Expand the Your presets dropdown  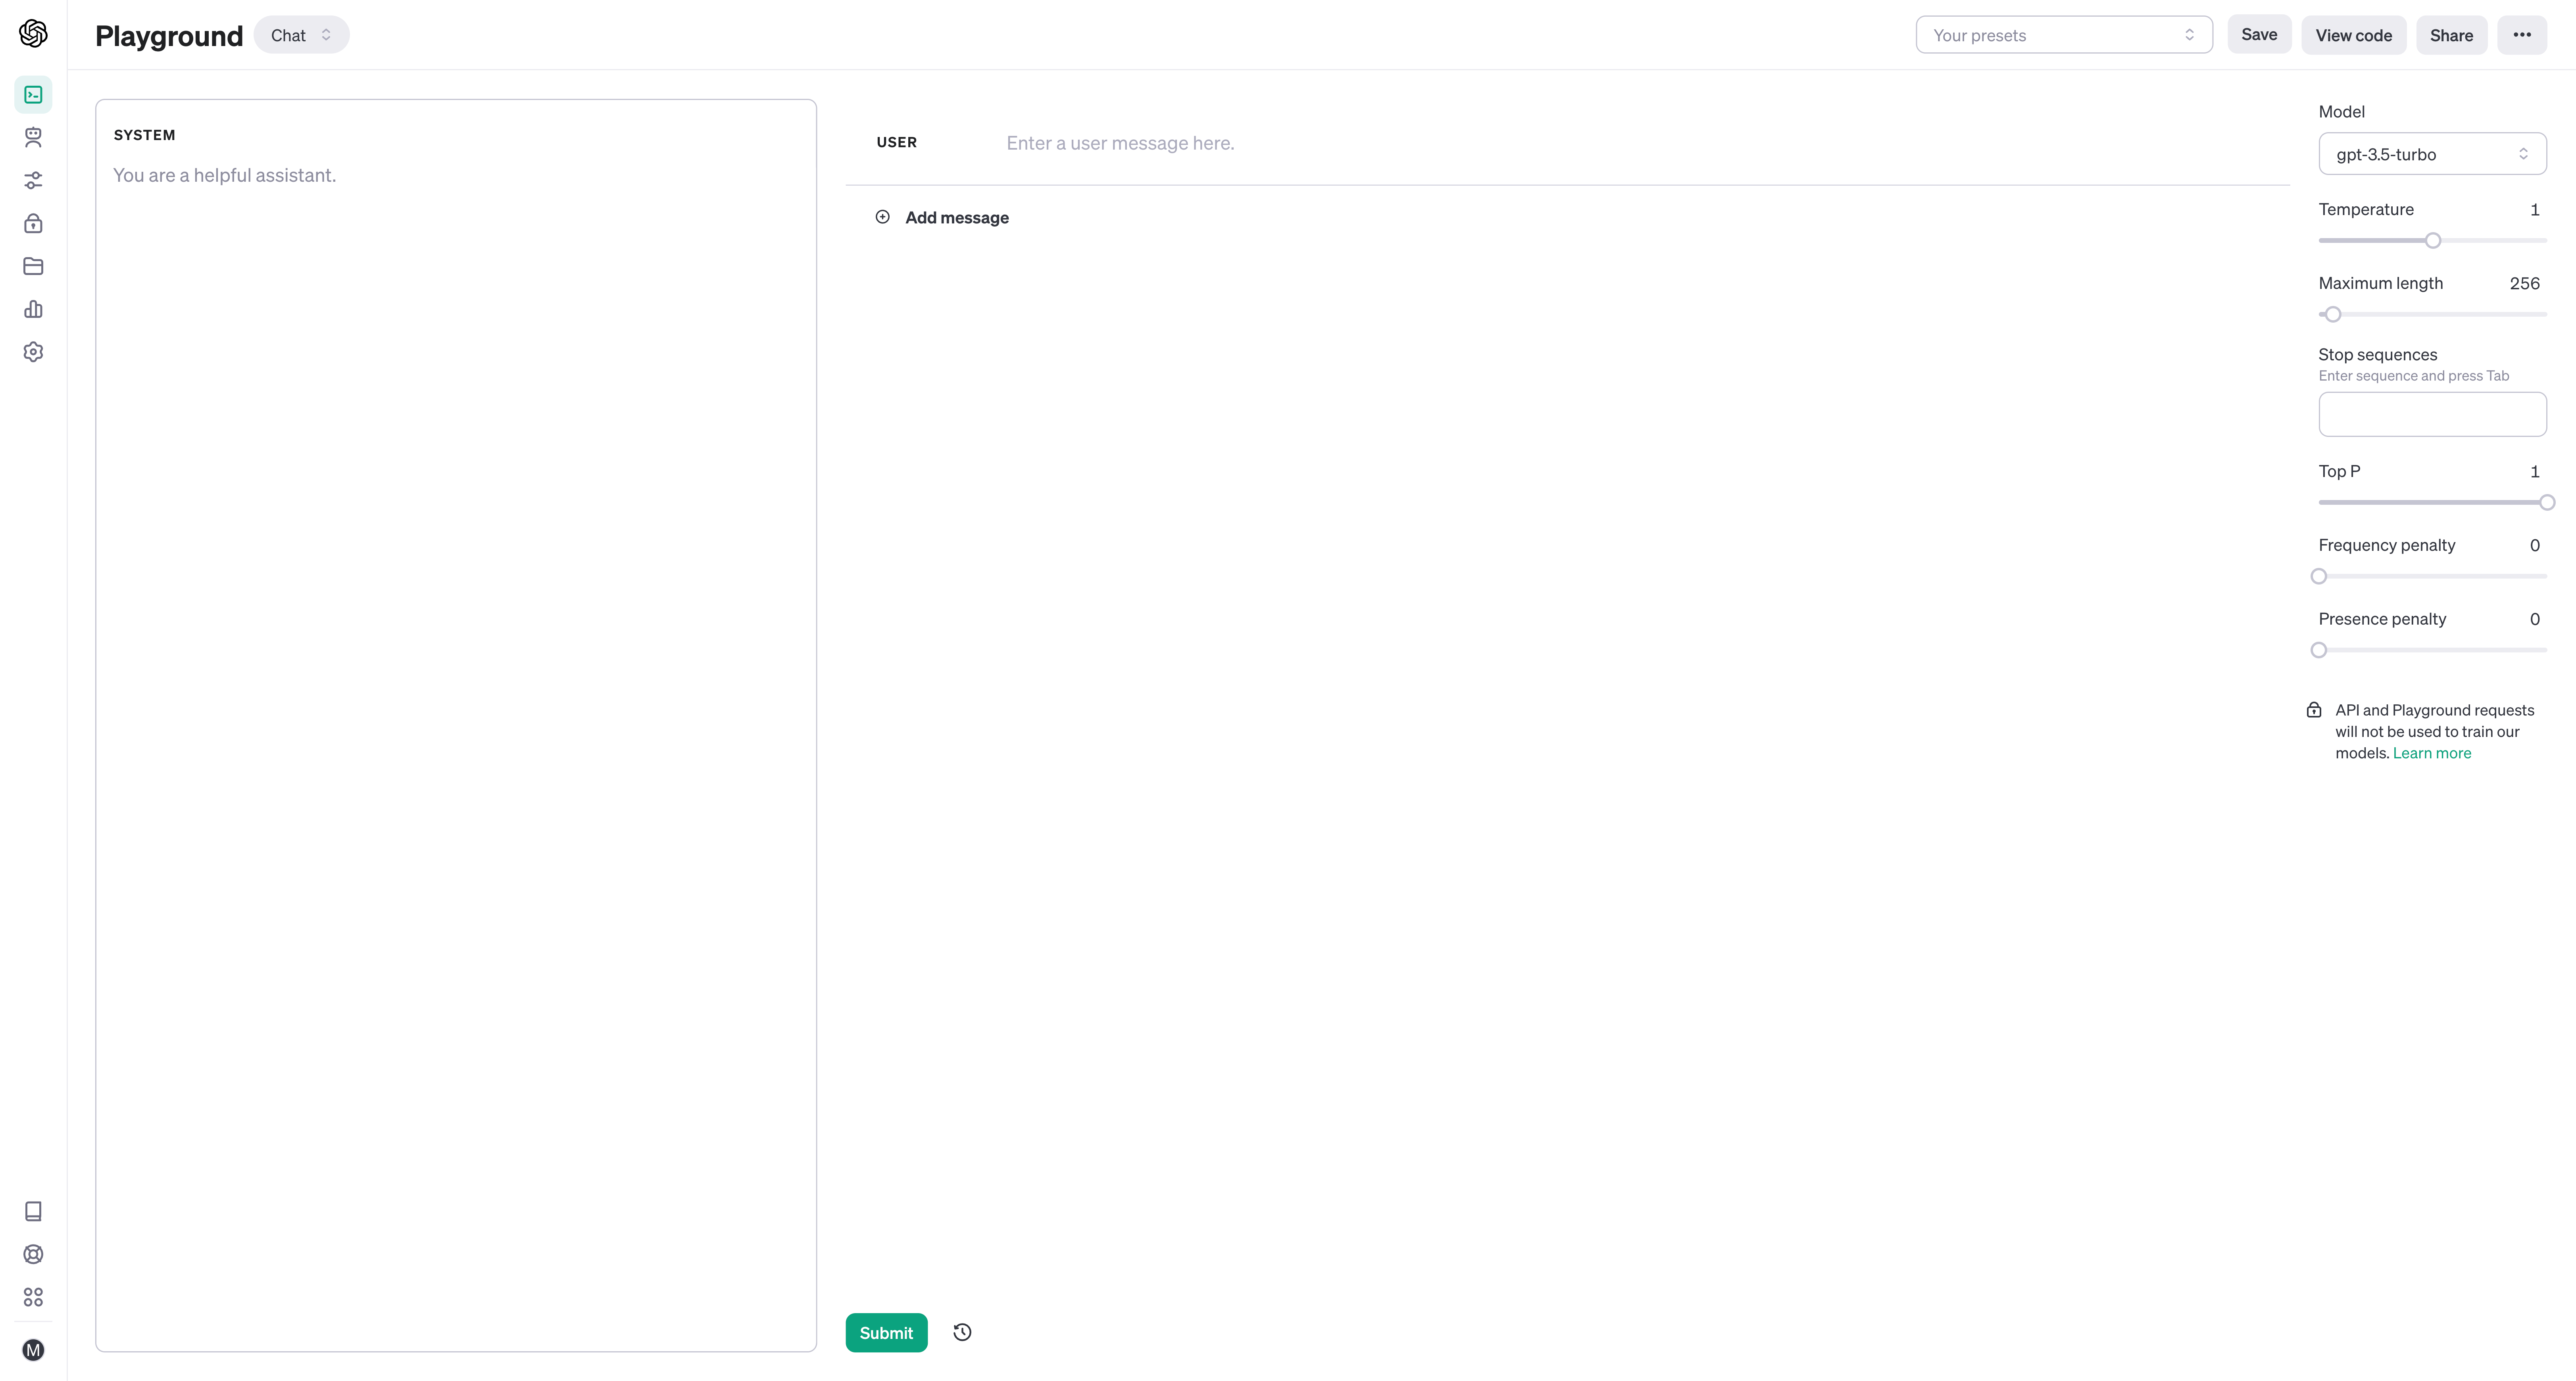[2064, 35]
